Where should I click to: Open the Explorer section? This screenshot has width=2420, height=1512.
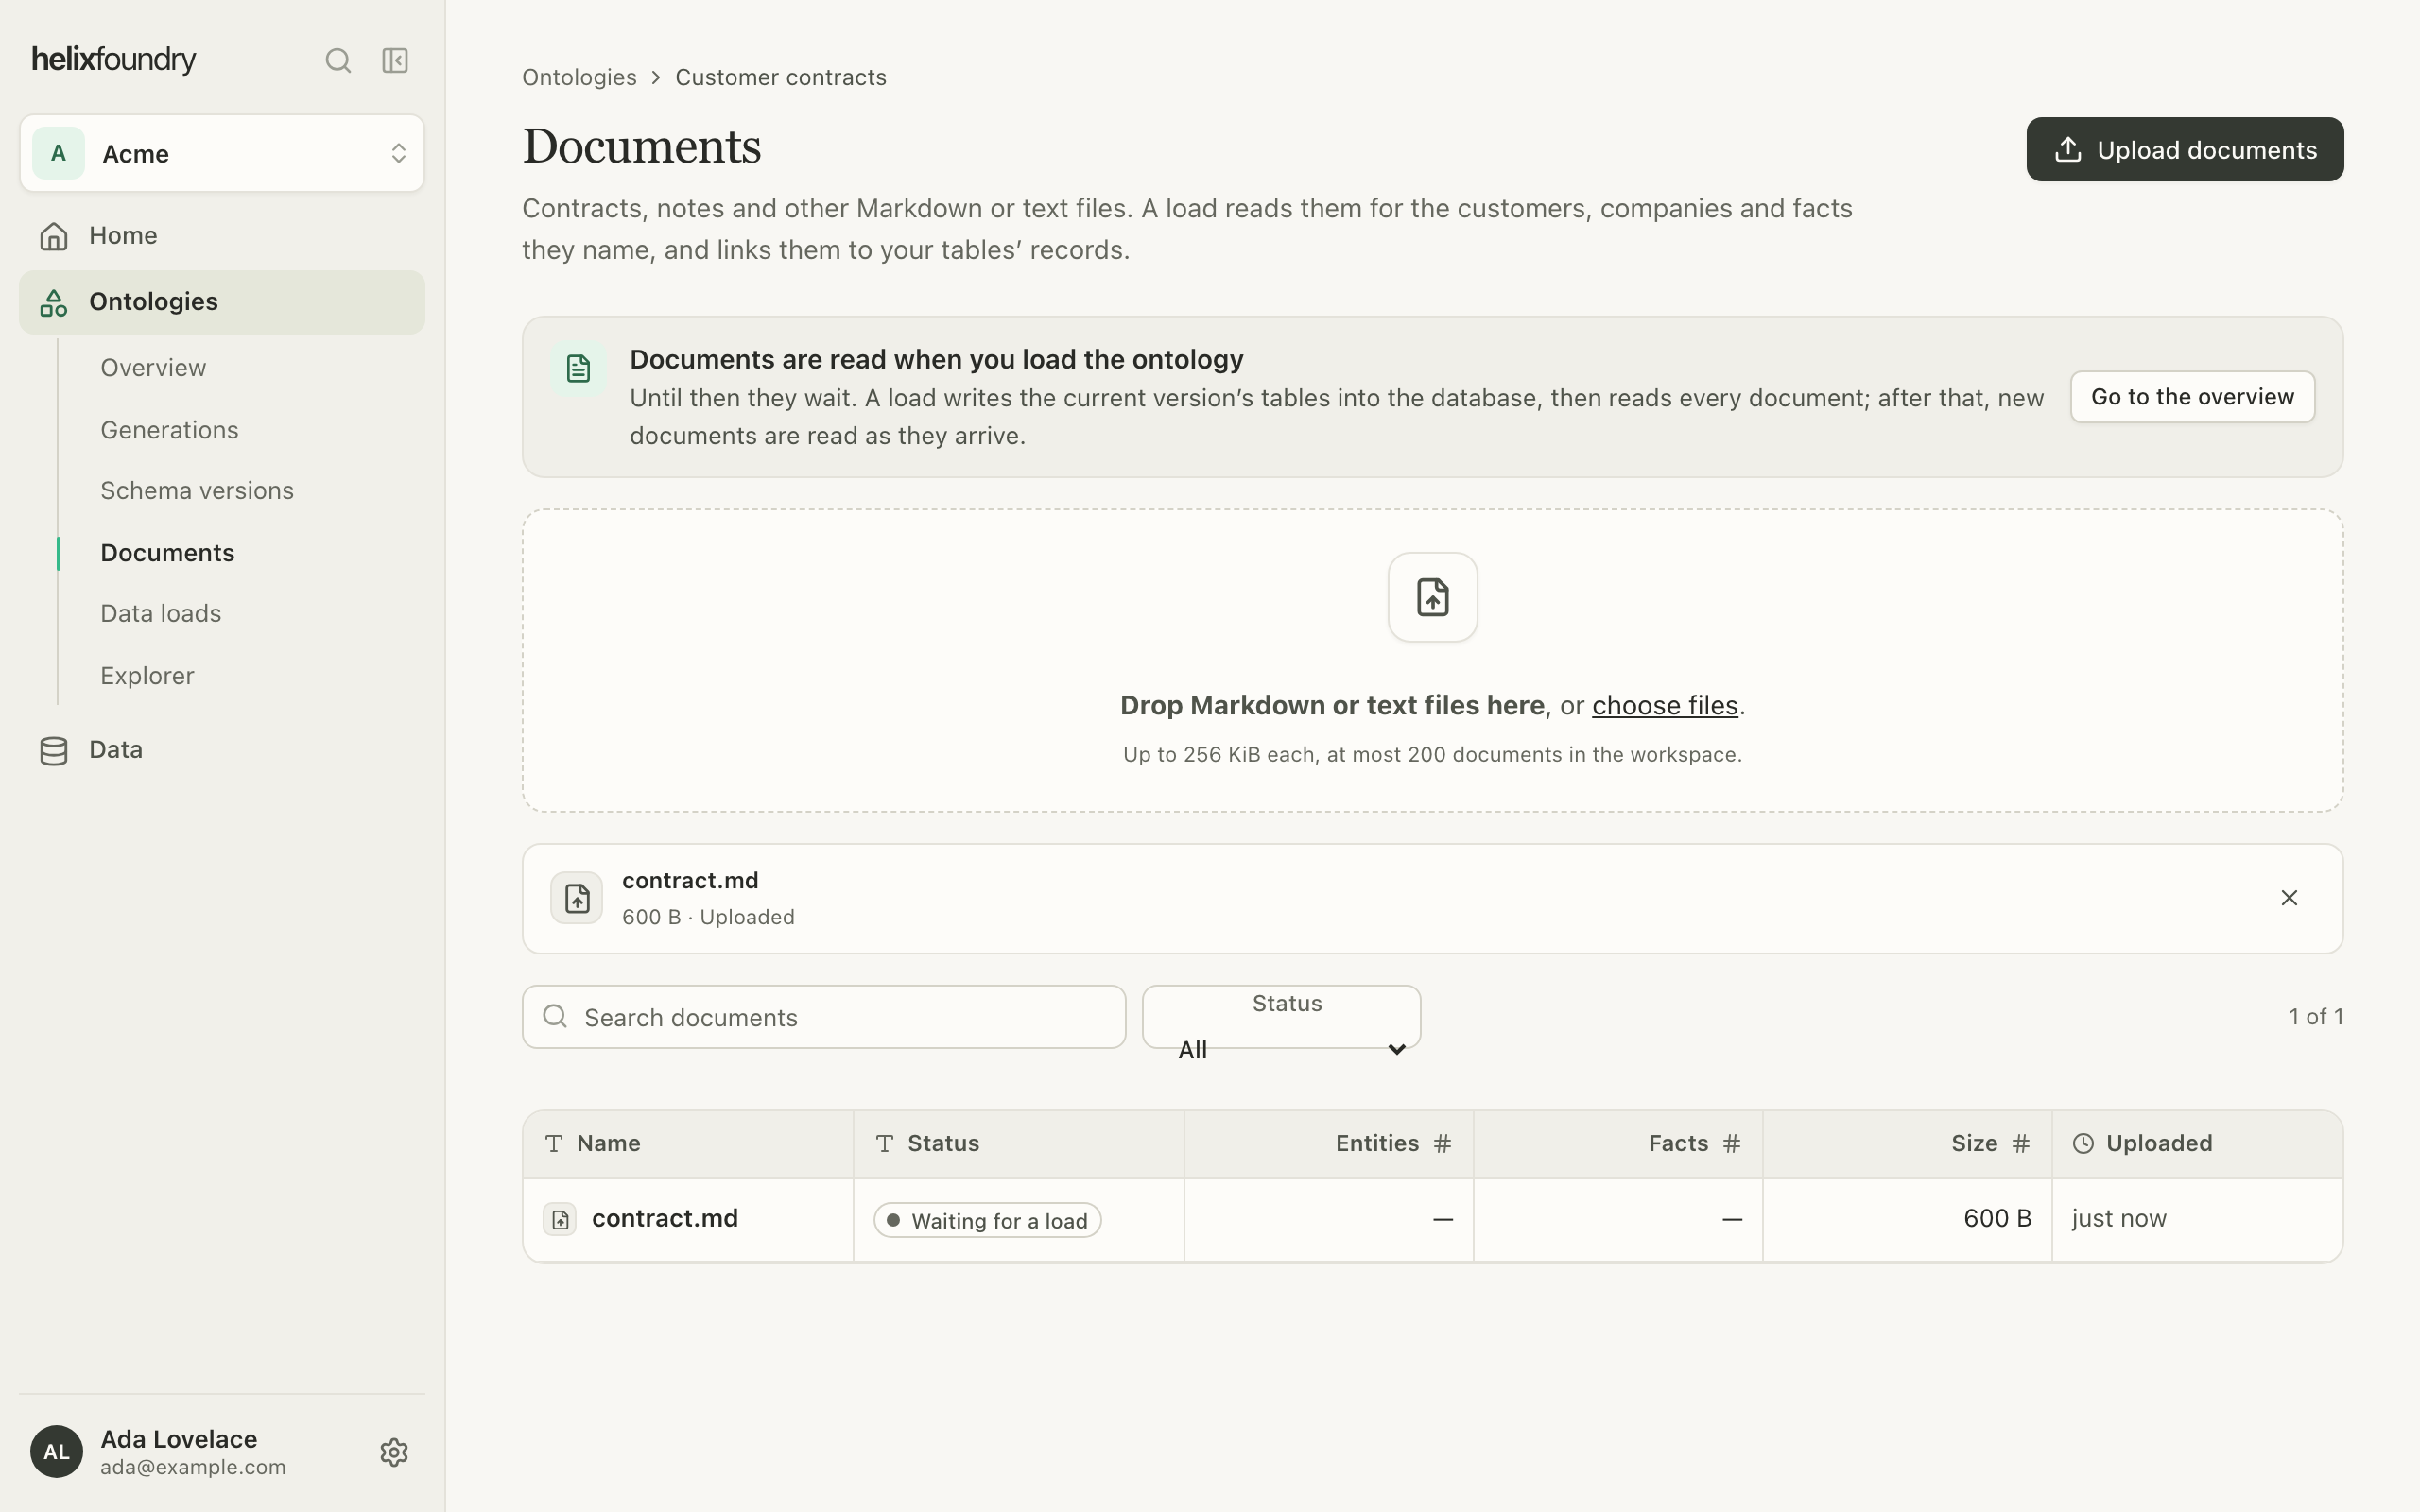click(147, 675)
